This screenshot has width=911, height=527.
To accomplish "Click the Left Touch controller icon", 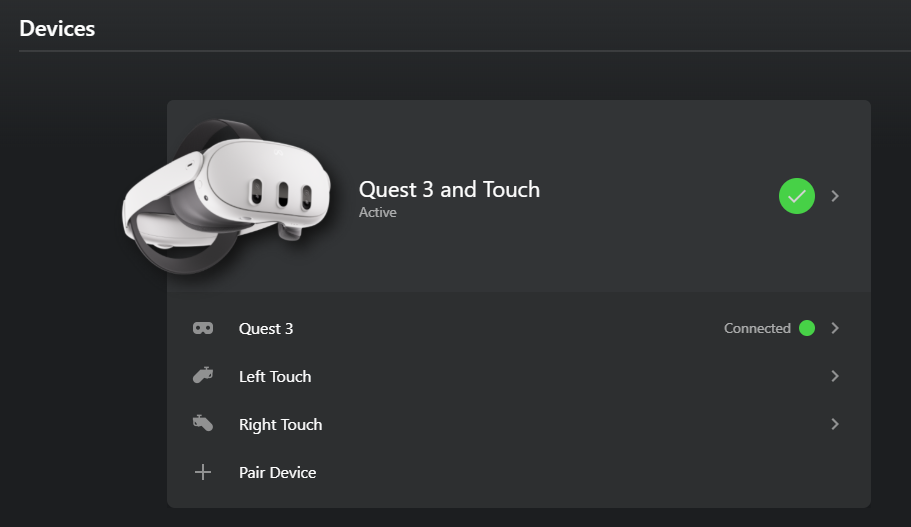I will (x=203, y=376).
